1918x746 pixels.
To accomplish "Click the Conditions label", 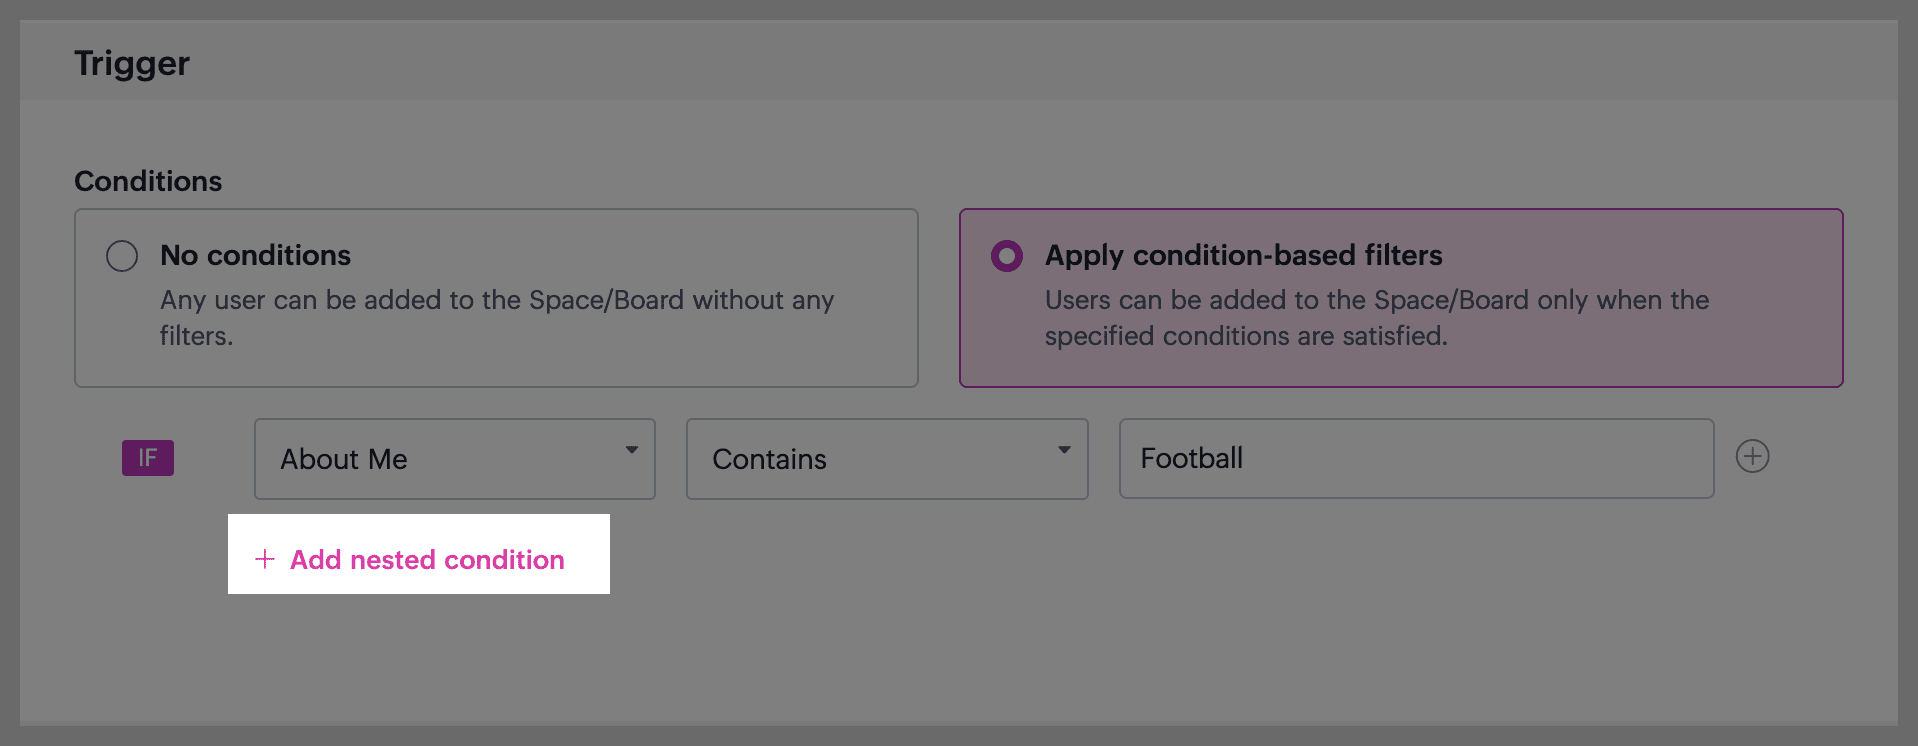I will pyautogui.click(x=148, y=181).
